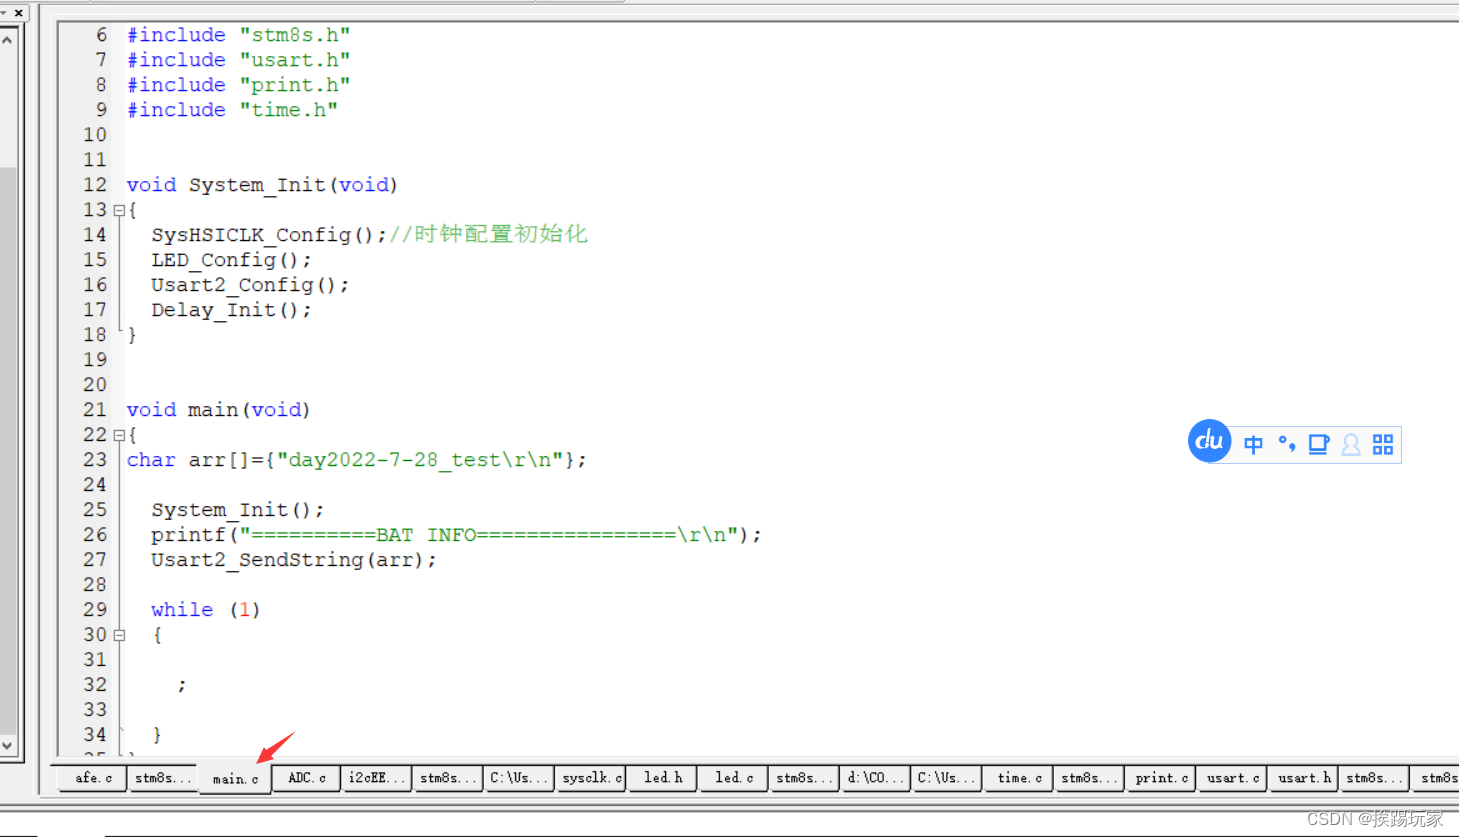Collapse the System_Init function fold at line 13
Viewport: 1459px width, 837px height.
click(x=119, y=211)
